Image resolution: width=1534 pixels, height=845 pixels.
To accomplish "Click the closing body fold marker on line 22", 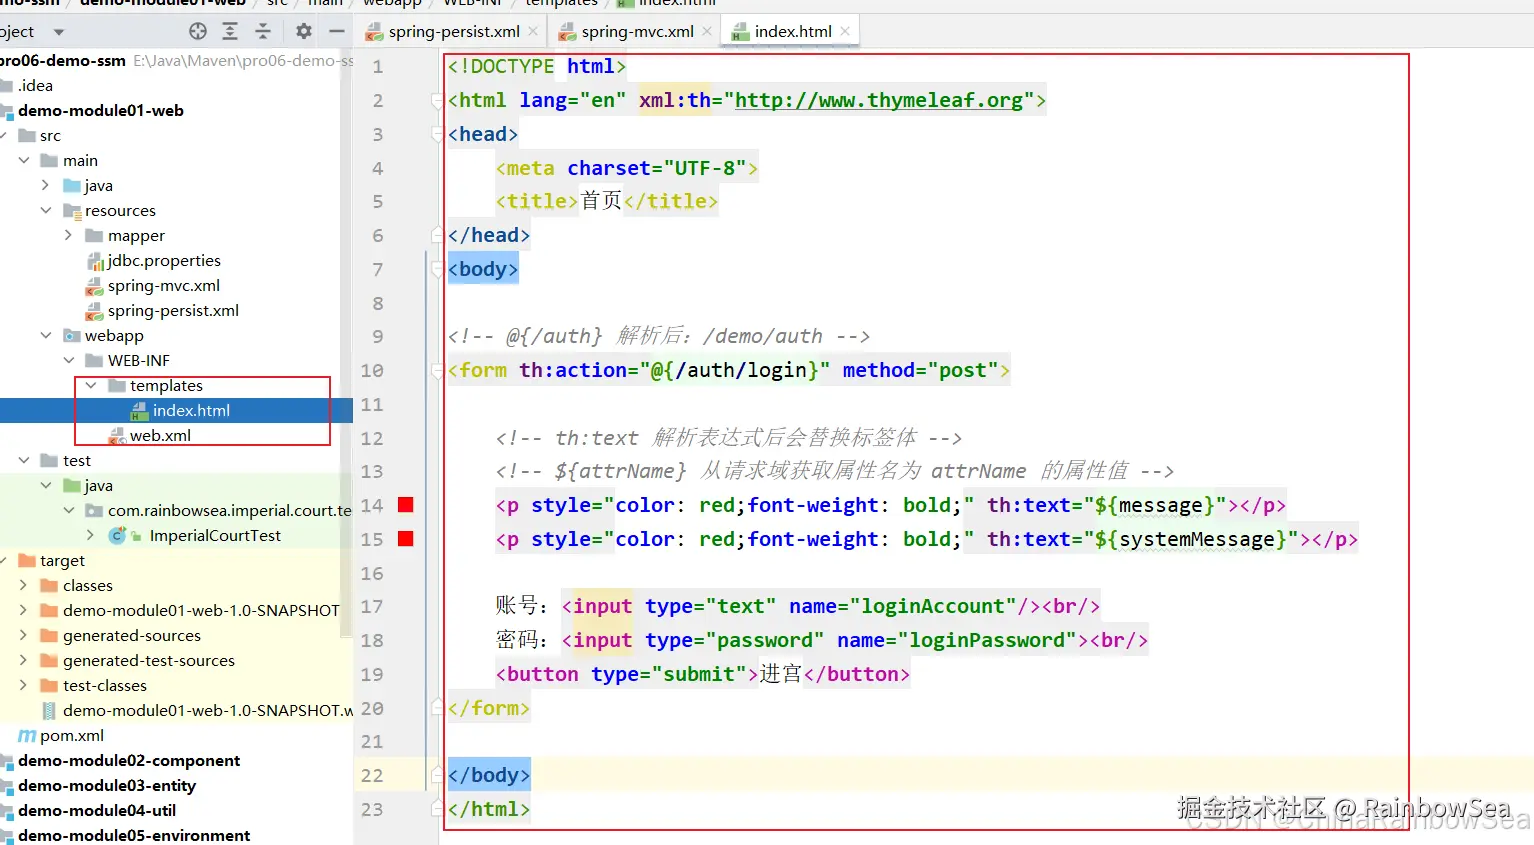I will pos(437,775).
